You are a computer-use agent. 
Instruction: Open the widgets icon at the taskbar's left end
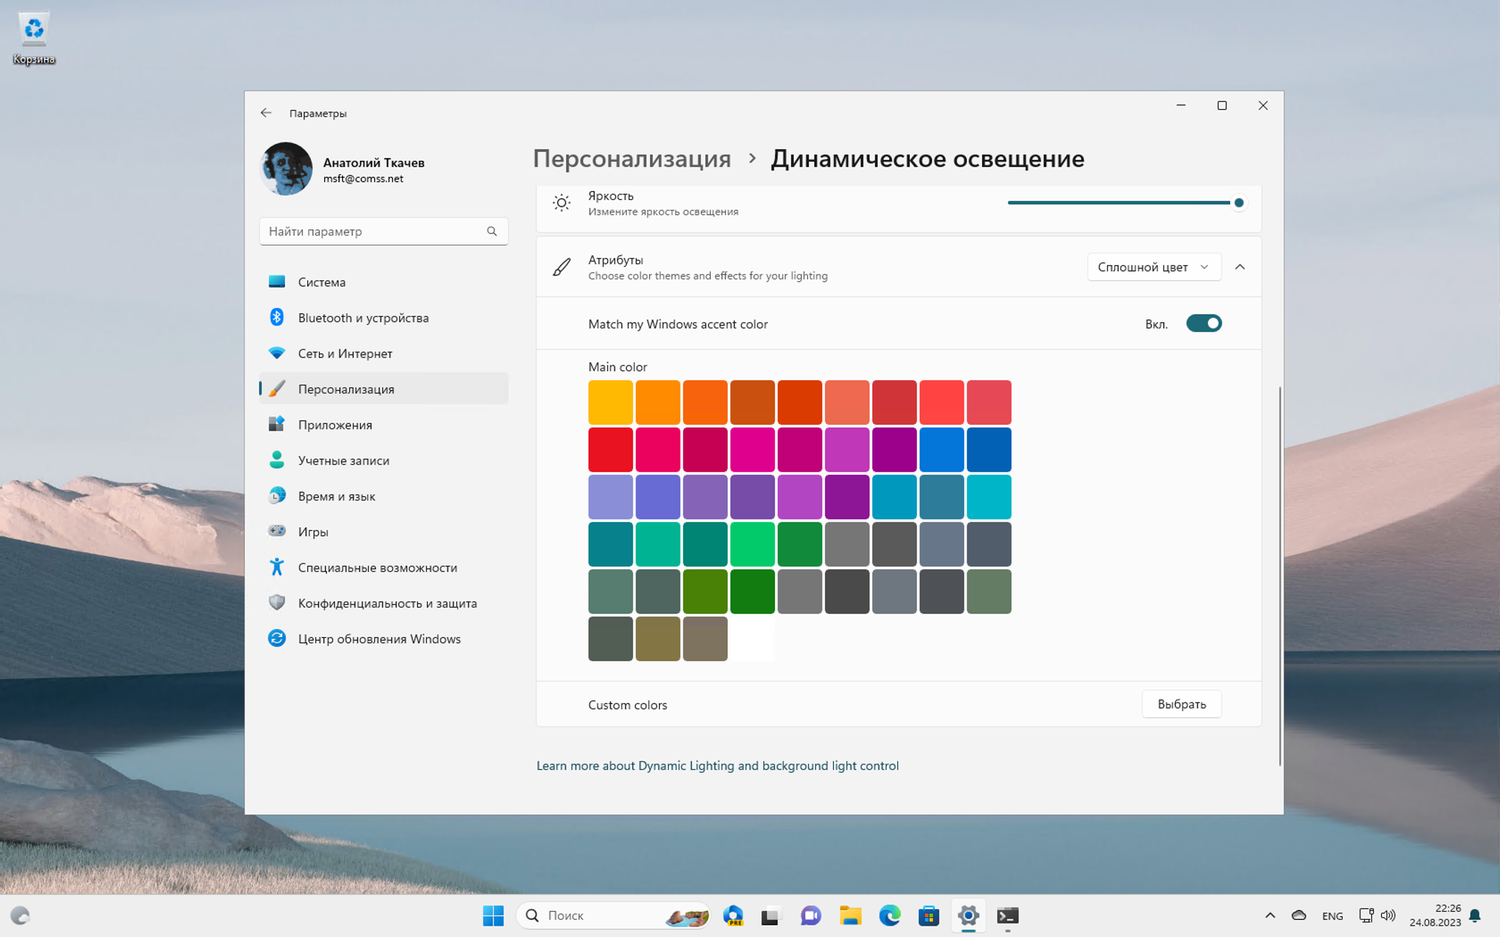click(20, 915)
